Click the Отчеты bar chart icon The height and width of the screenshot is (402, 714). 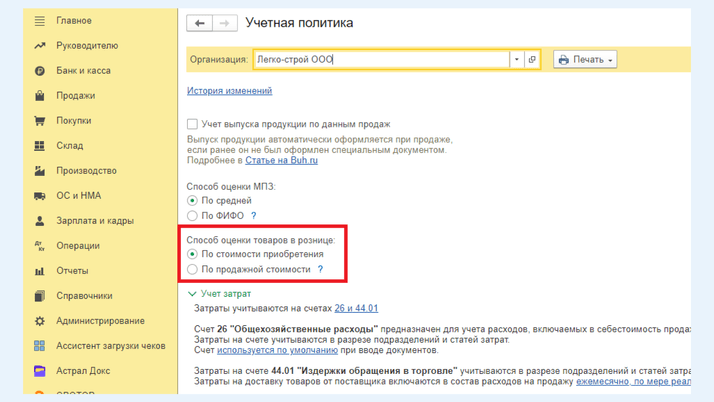pyautogui.click(x=40, y=271)
